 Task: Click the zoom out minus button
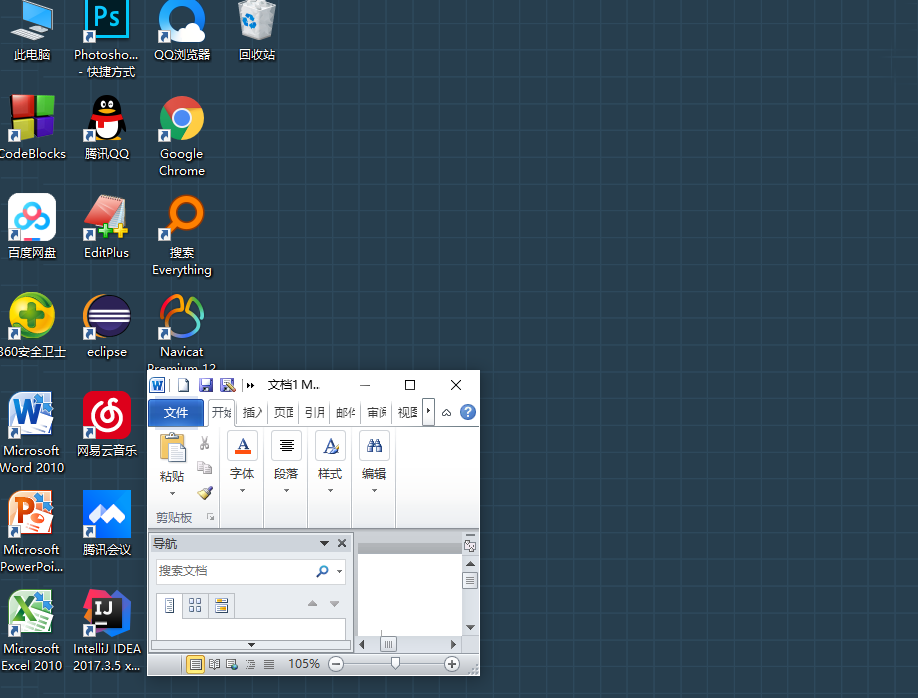click(x=336, y=664)
